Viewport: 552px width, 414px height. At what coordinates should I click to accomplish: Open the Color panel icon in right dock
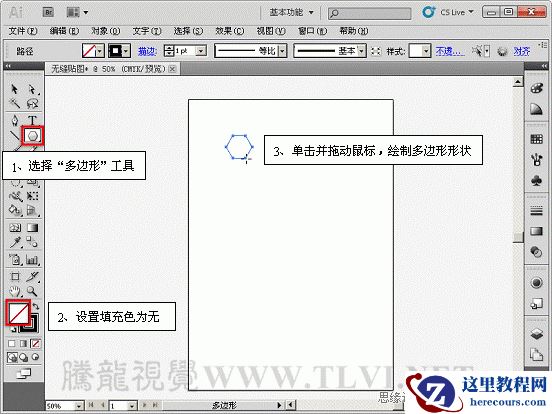pyautogui.click(x=536, y=88)
